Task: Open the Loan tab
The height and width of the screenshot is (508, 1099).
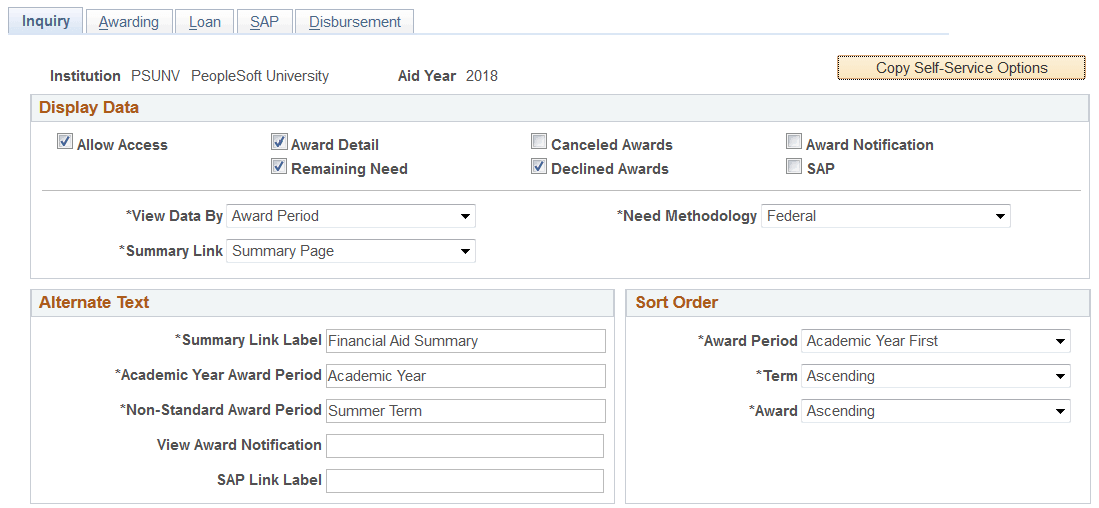Action: pyautogui.click(x=205, y=22)
